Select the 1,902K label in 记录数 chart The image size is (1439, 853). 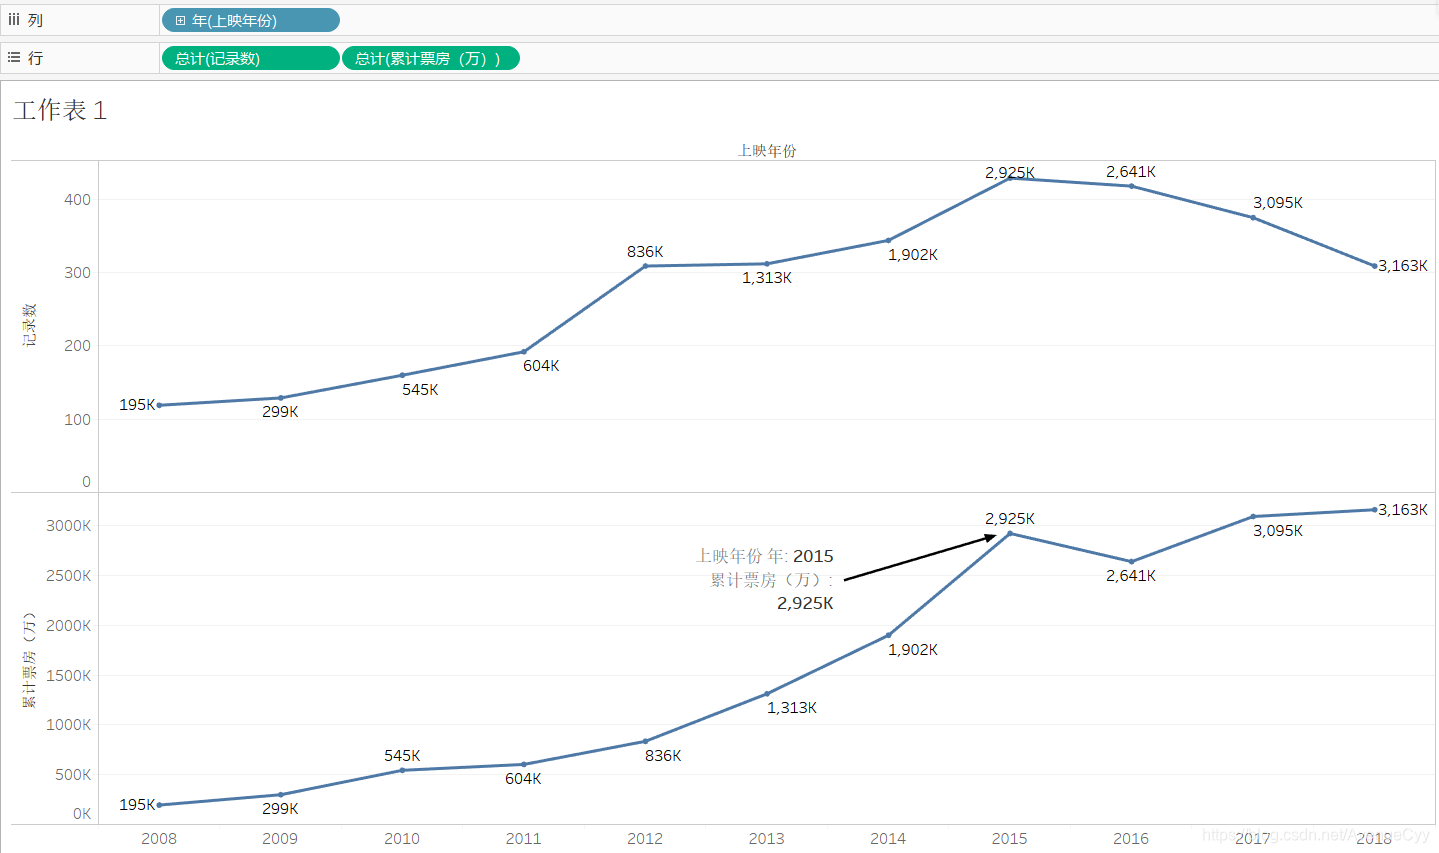[913, 255]
